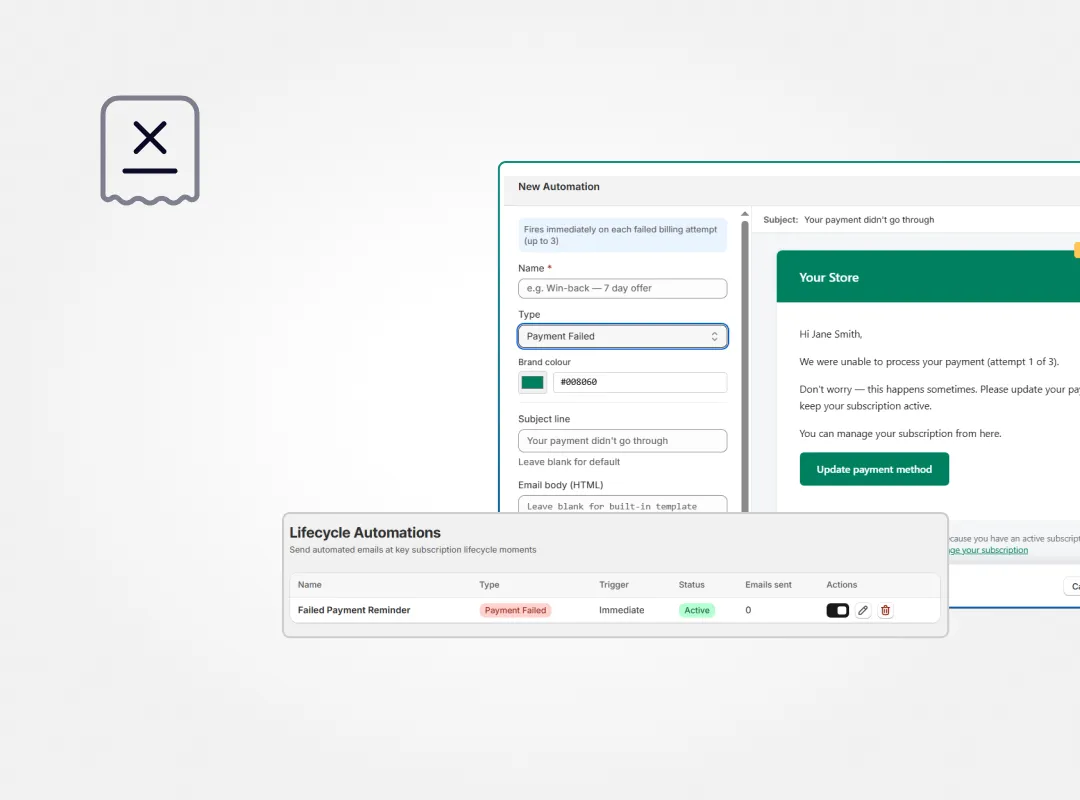The width and height of the screenshot is (1080, 800).
Task: Click Your Store header in email preview
Action: [x=829, y=278]
